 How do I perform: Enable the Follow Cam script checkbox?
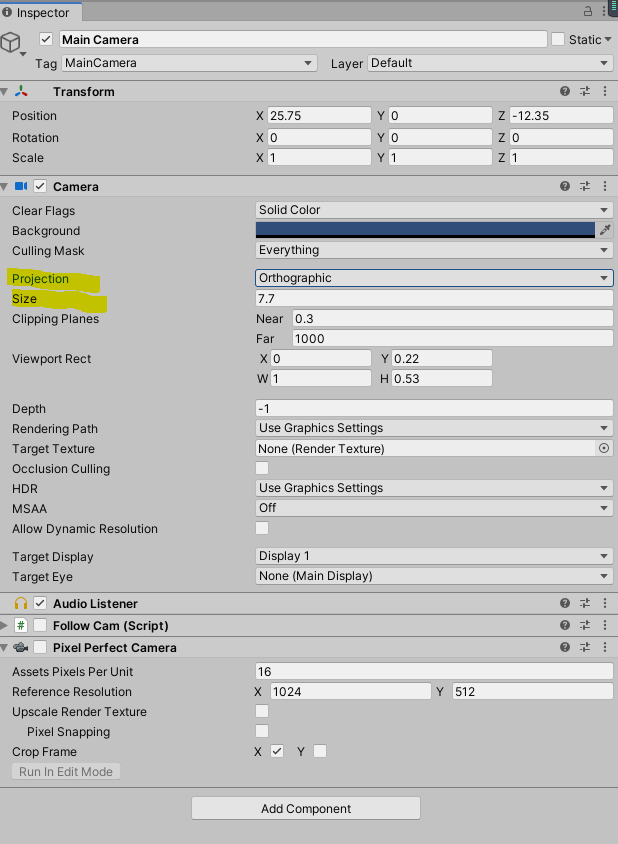40,625
